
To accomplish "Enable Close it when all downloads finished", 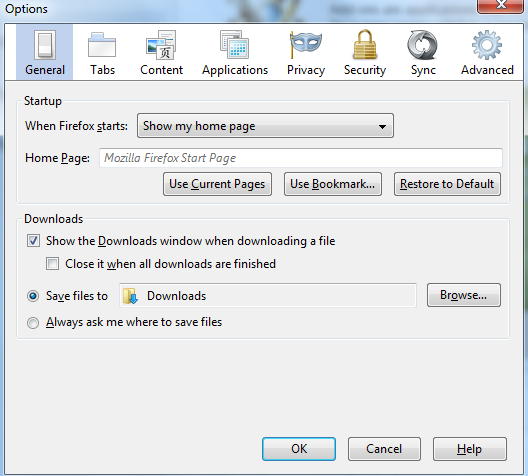I will (53, 264).
